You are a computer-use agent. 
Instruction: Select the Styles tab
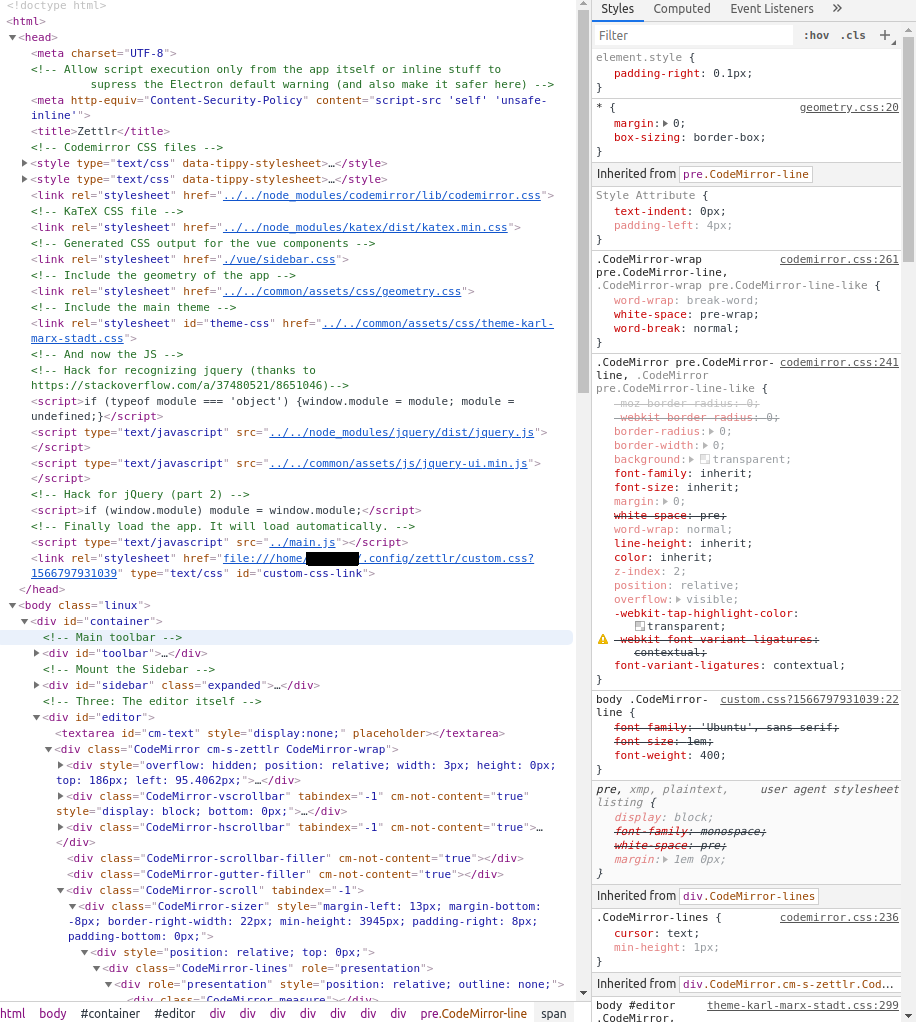[617, 9]
